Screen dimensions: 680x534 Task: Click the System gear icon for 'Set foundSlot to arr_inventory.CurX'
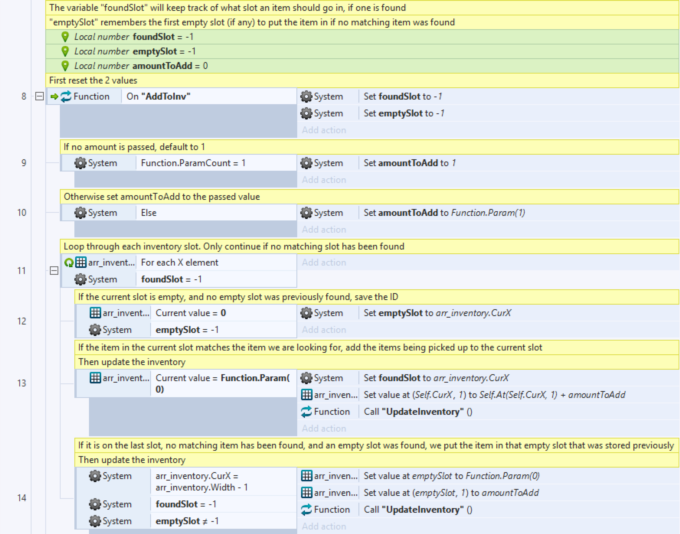point(306,378)
